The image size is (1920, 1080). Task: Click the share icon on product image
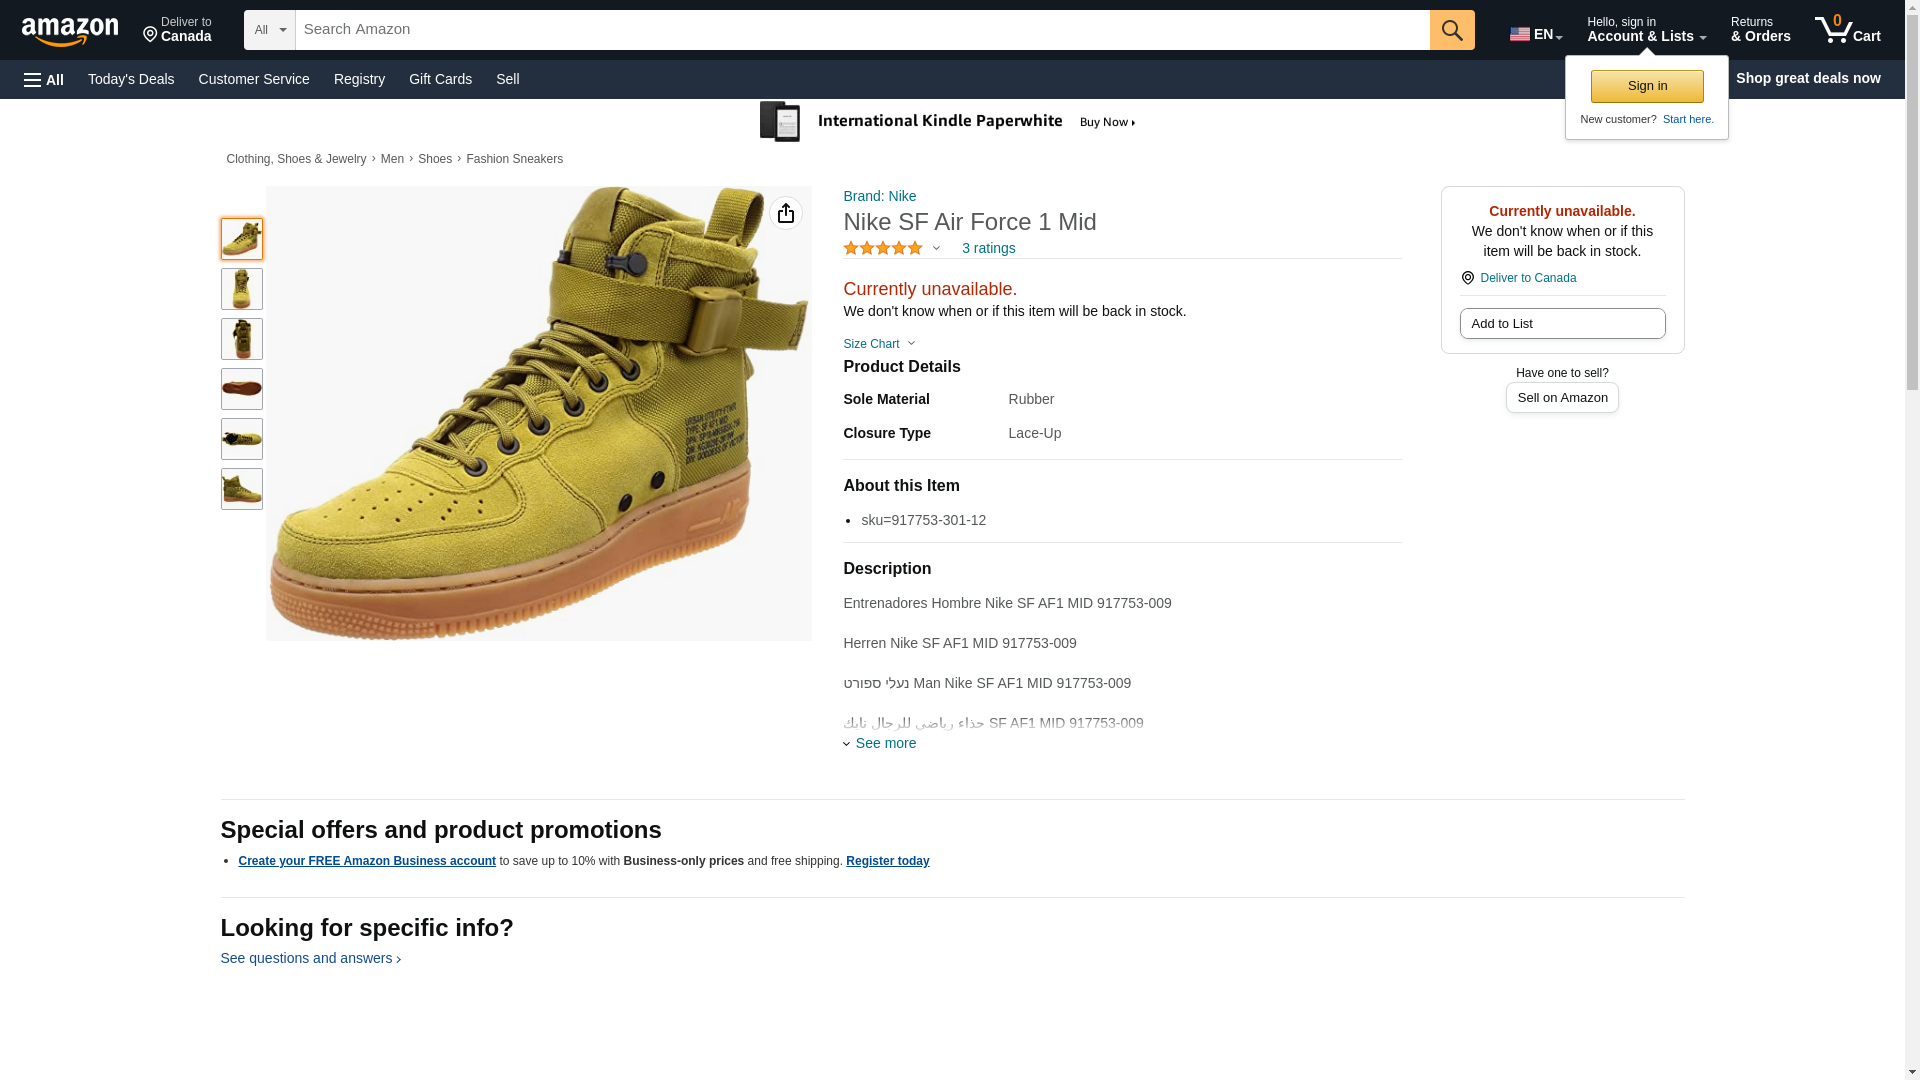(786, 213)
